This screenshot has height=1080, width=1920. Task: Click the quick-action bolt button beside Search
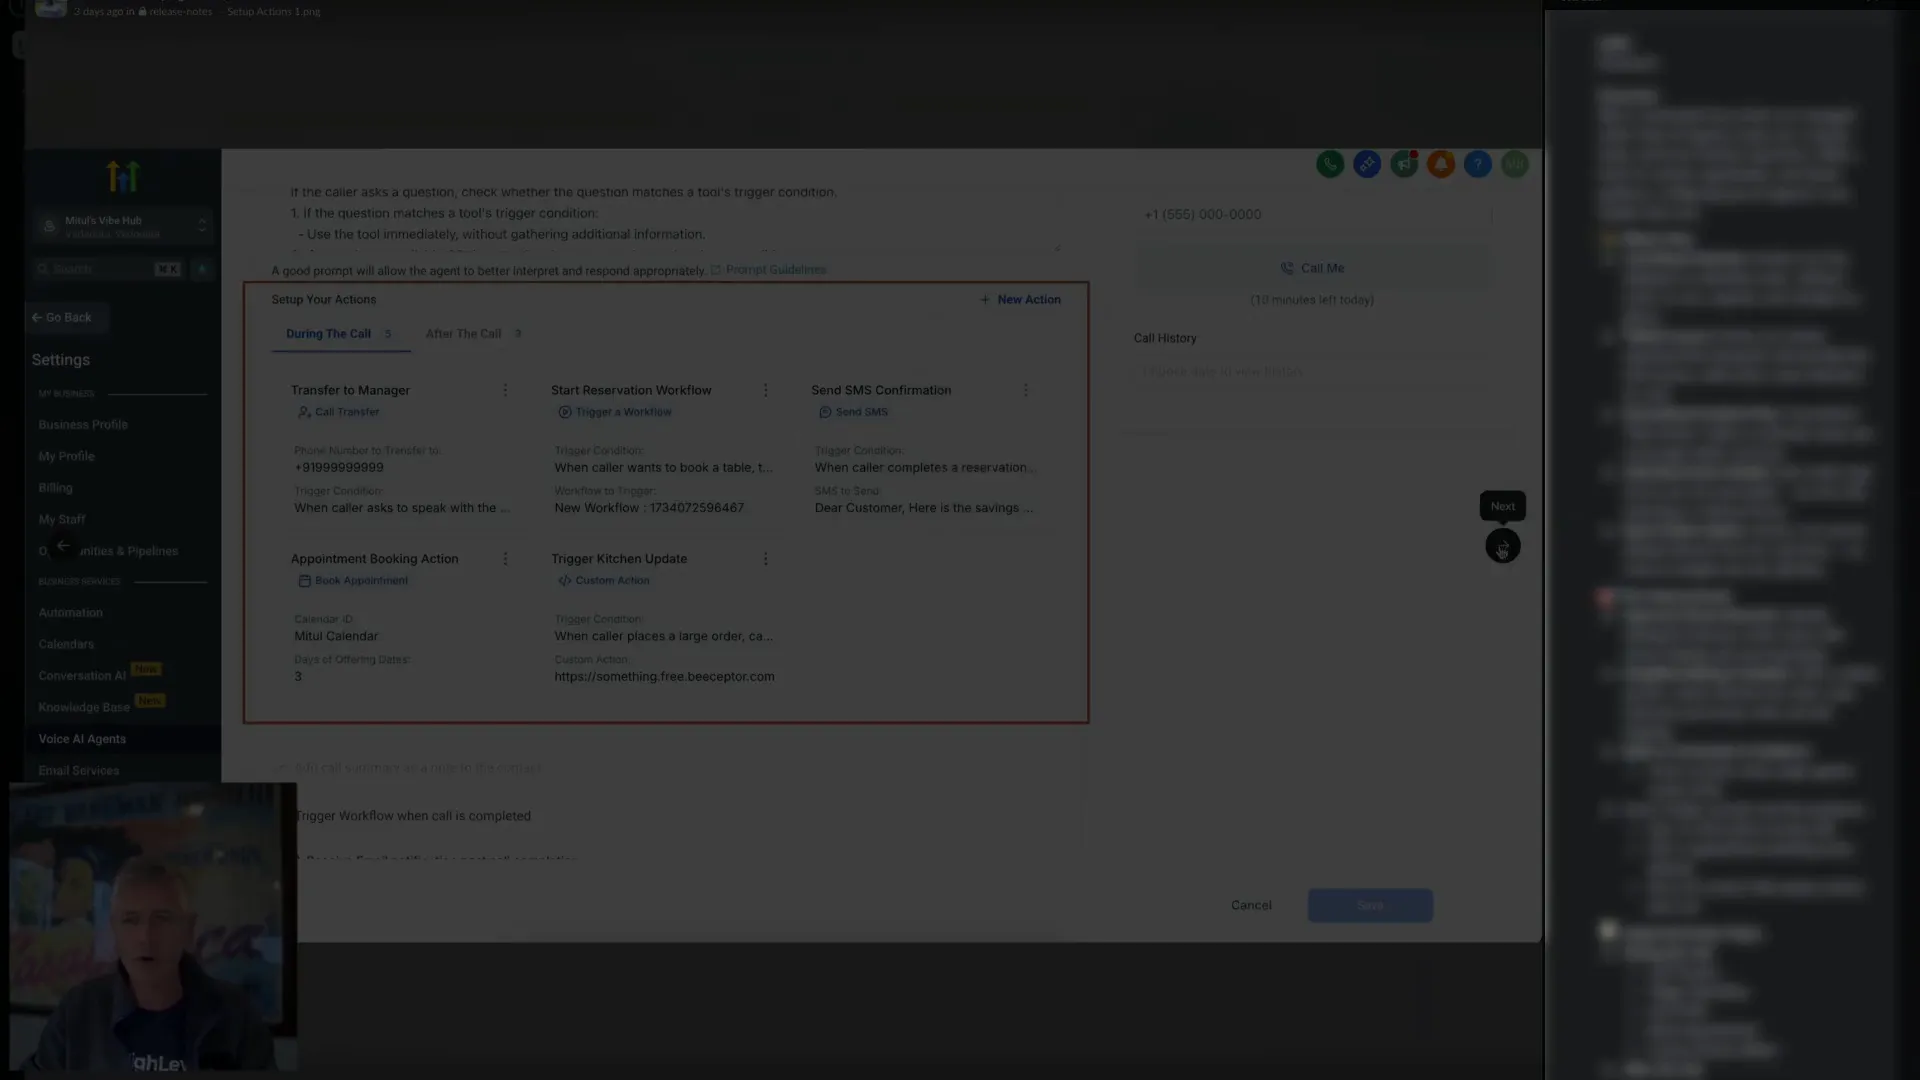(x=202, y=269)
